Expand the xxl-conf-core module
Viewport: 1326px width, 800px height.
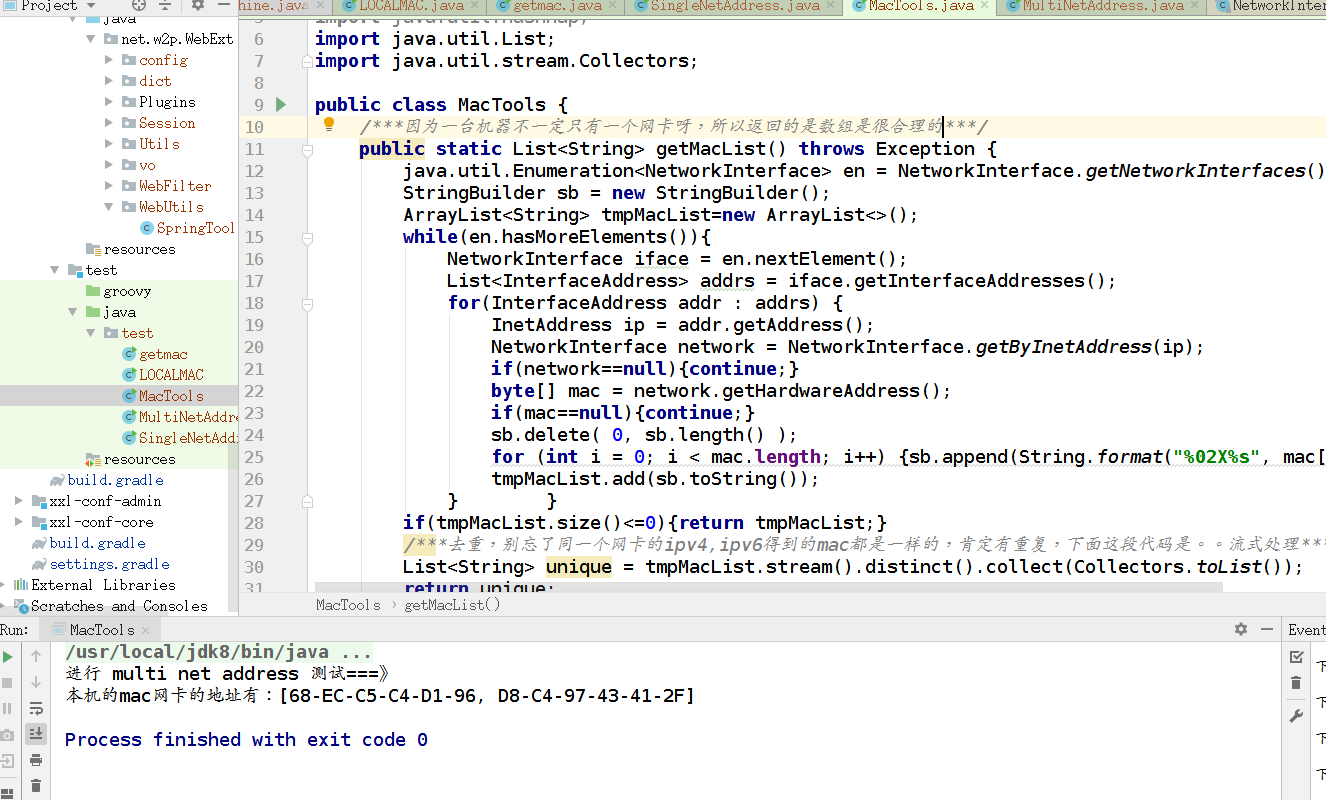(x=19, y=522)
